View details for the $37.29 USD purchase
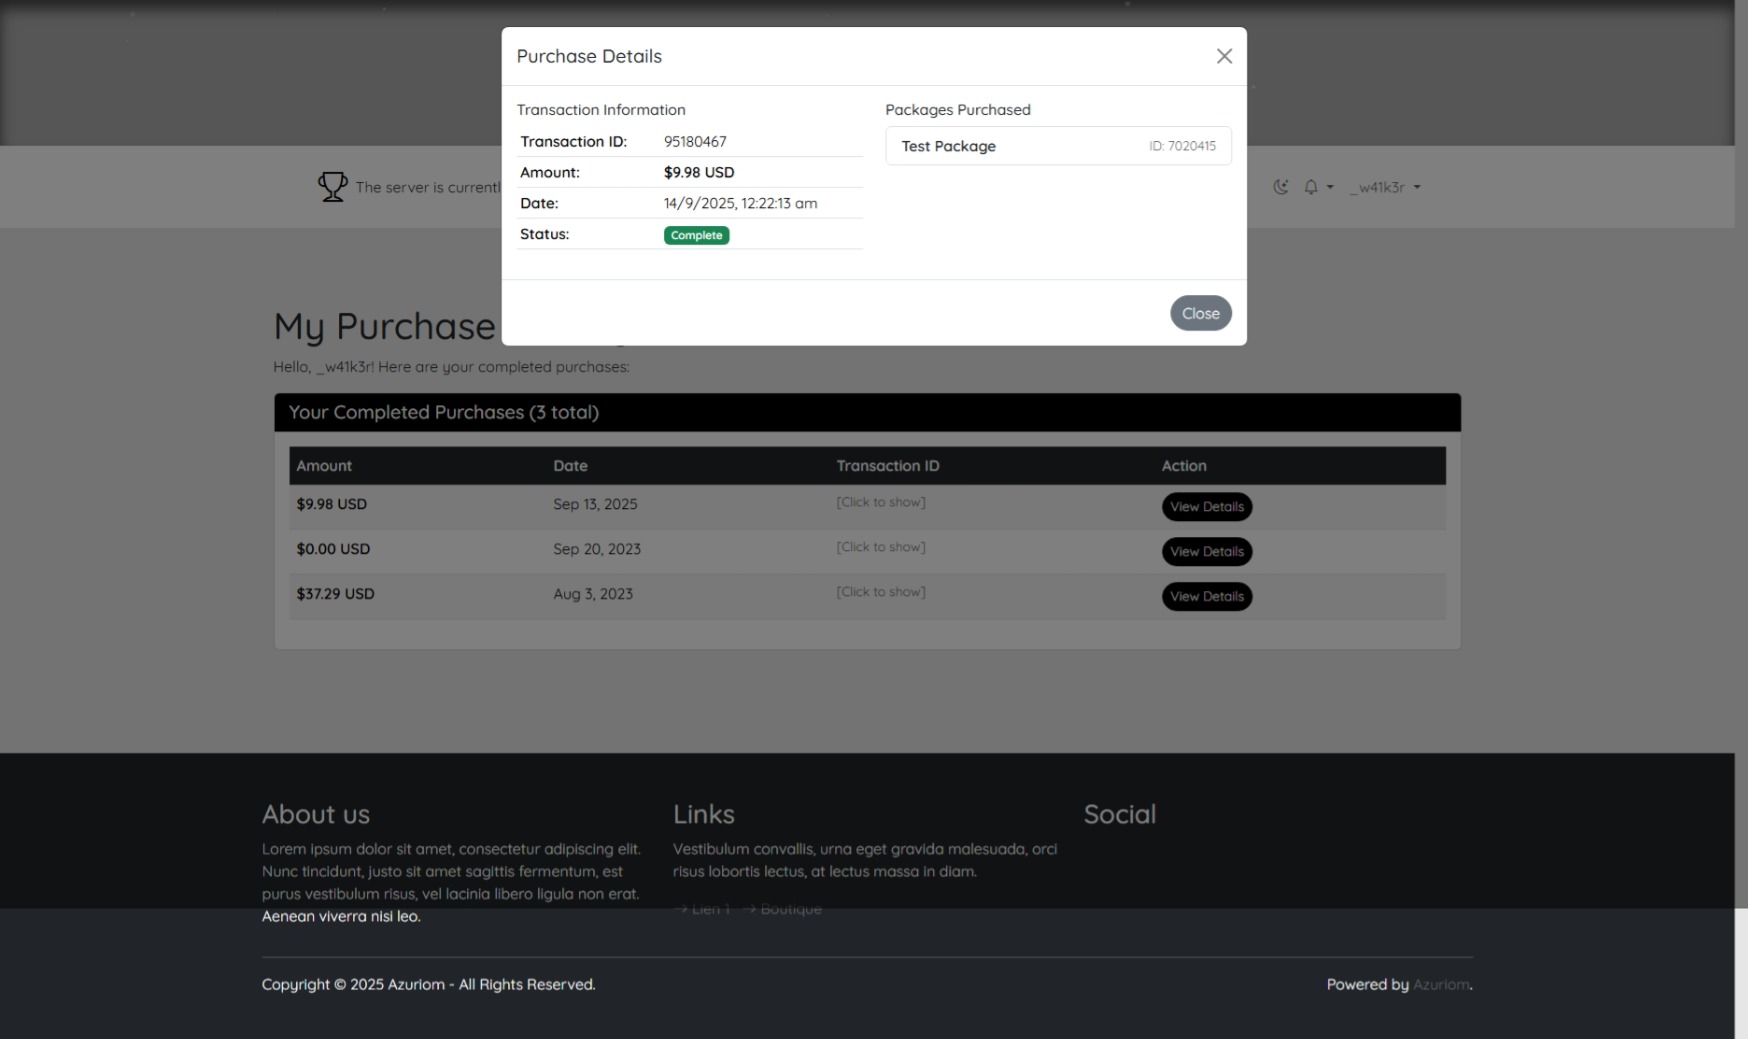 click(1206, 597)
